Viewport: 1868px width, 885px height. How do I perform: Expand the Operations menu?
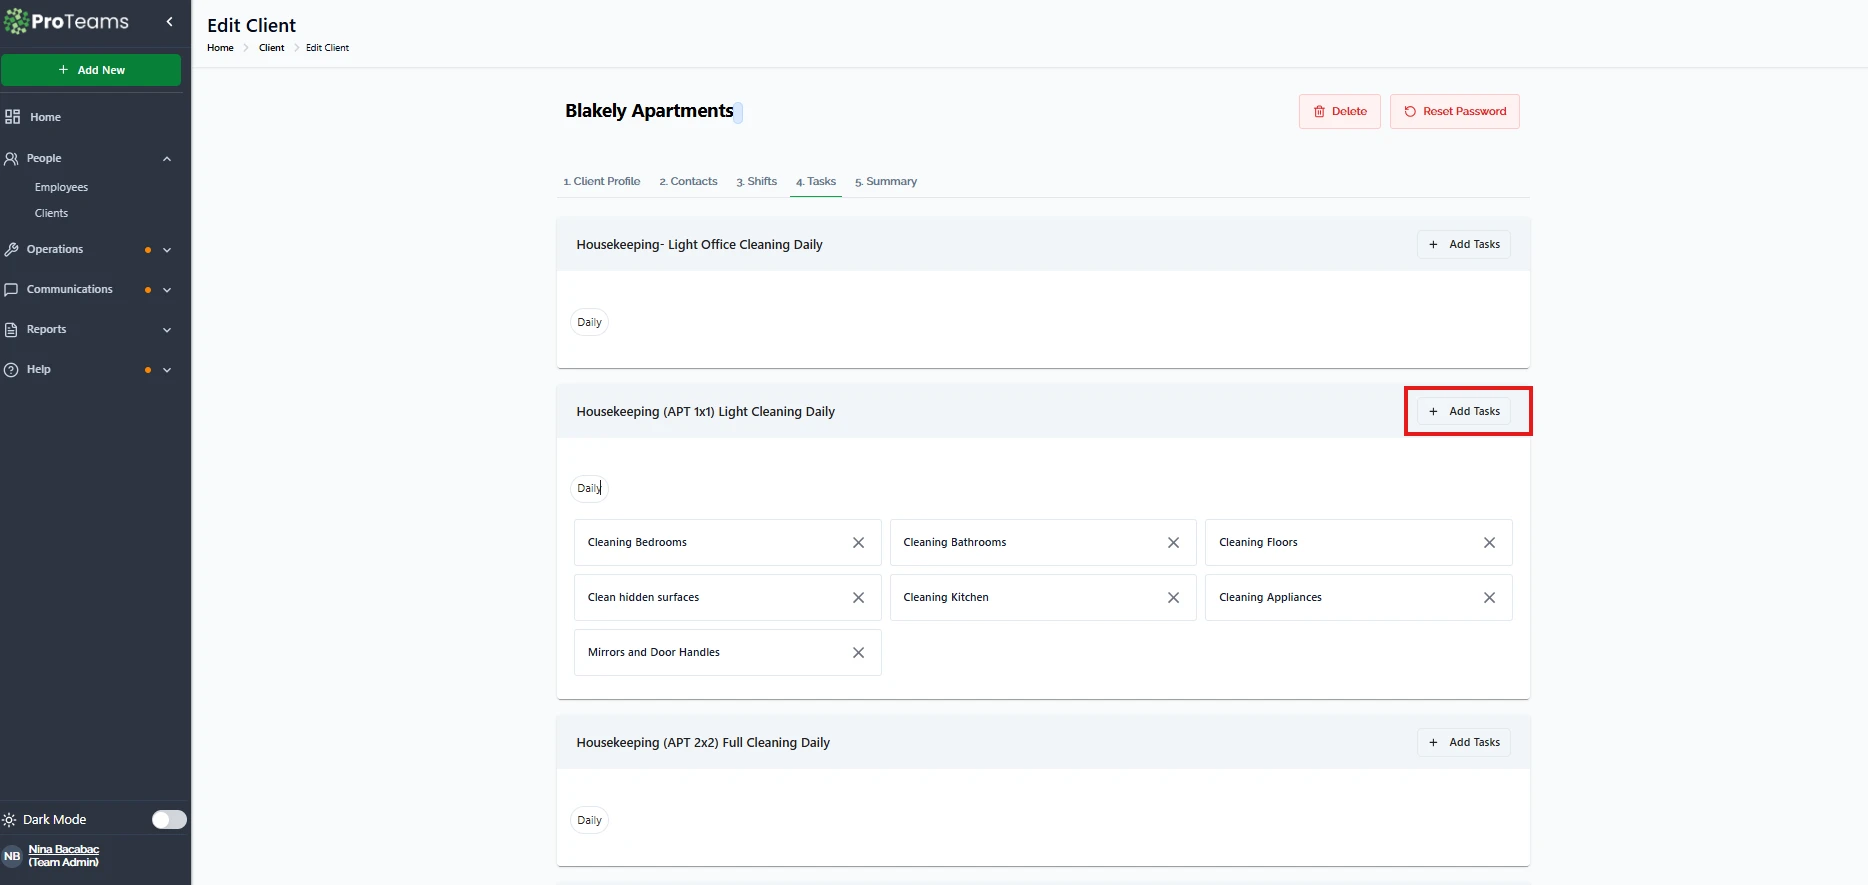pos(167,250)
